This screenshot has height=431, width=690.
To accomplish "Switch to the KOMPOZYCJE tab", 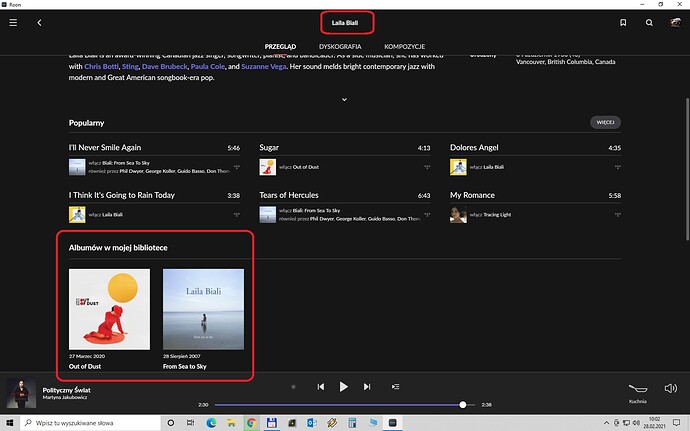I will click(x=404, y=46).
